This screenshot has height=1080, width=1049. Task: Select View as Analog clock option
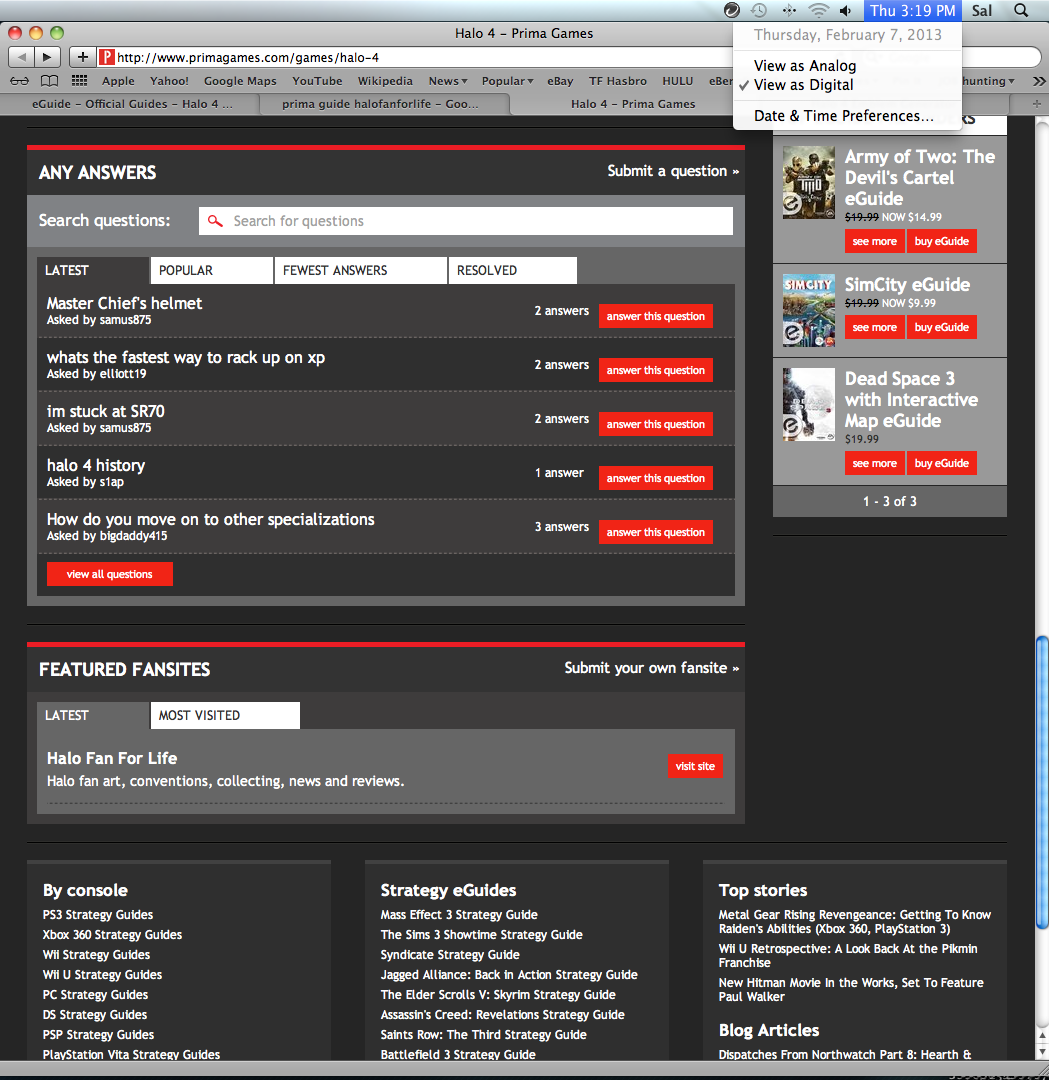(x=804, y=66)
